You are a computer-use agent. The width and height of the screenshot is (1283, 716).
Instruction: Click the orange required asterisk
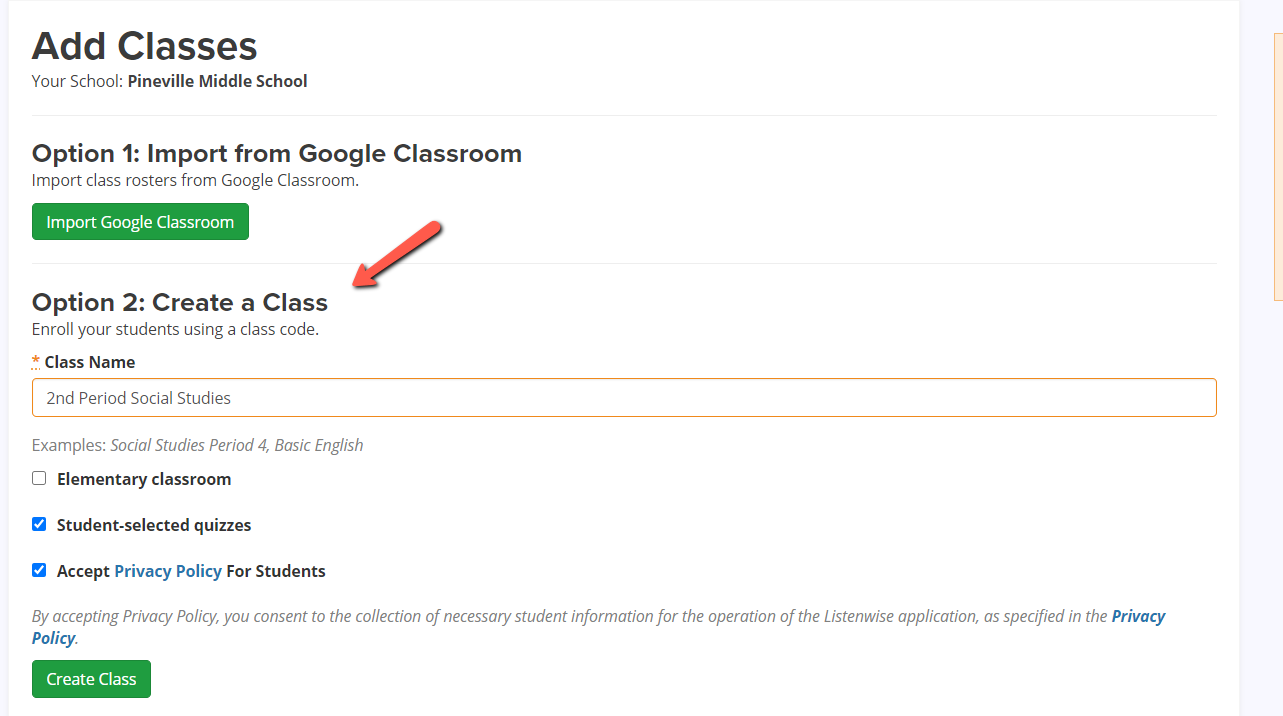click(36, 361)
